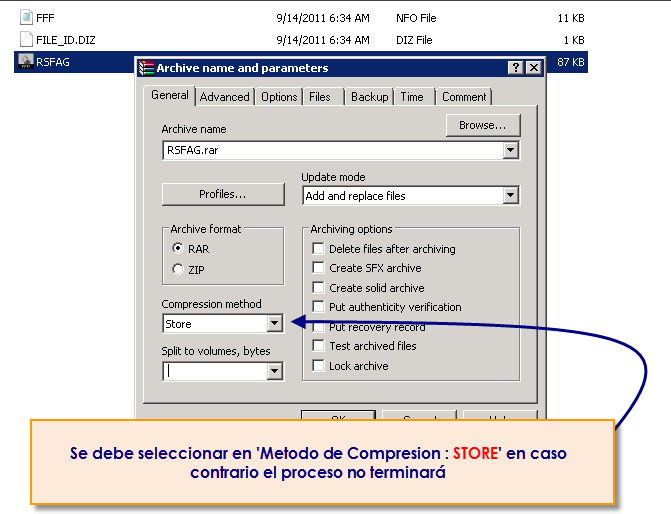This screenshot has height=514, width=671.
Task: Check the Create SFX archive option
Action: [x=318, y=268]
